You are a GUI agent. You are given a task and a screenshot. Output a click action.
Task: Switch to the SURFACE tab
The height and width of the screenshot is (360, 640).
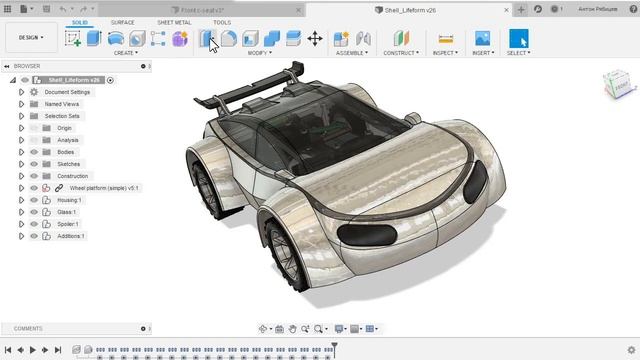point(122,22)
